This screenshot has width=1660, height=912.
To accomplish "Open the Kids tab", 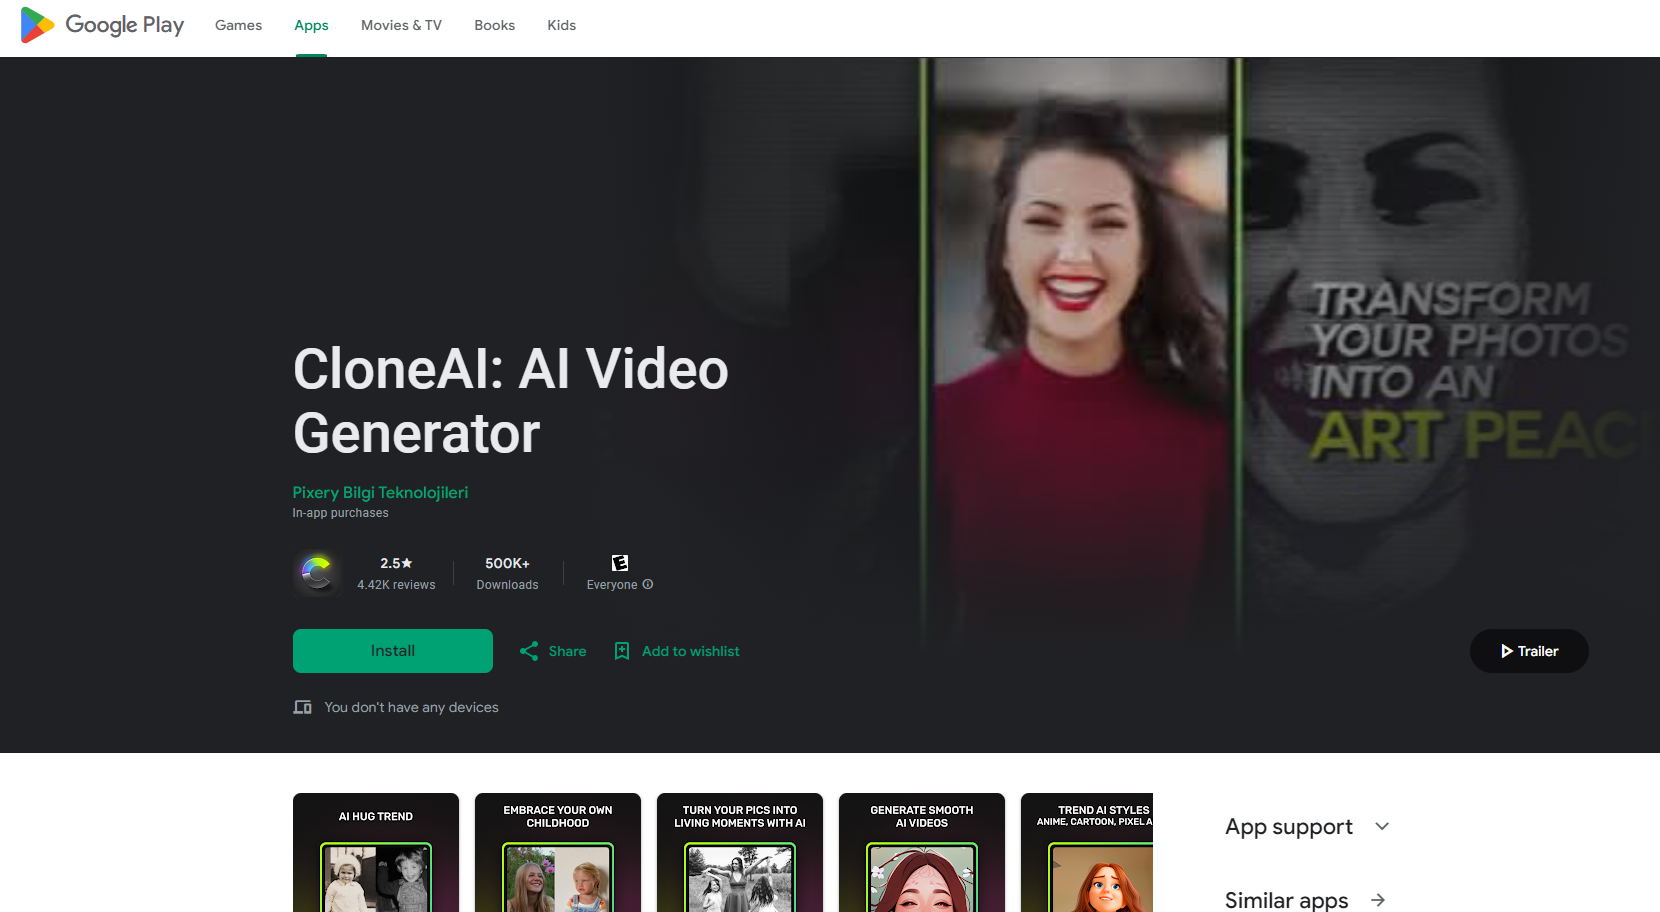I will point(561,25).
